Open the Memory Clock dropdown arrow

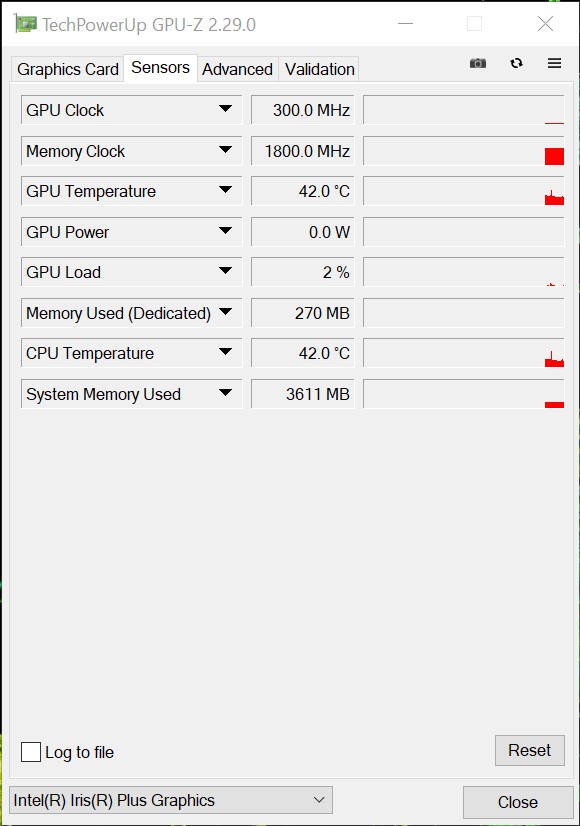tap(225, 150)
